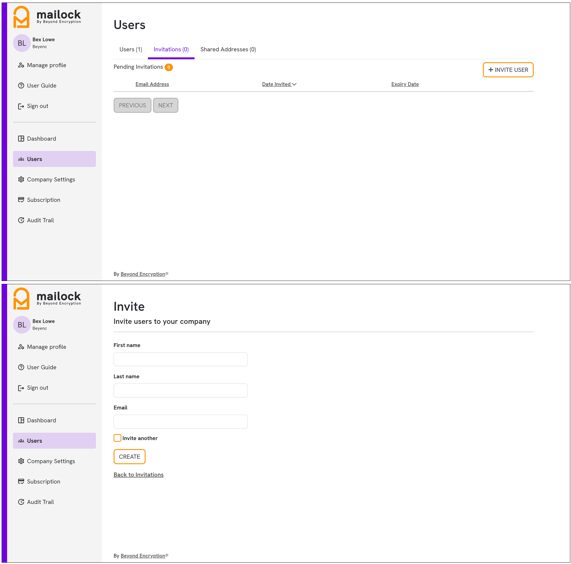
Task: Click the NEXT pagination button
Action: pos(166,106)
